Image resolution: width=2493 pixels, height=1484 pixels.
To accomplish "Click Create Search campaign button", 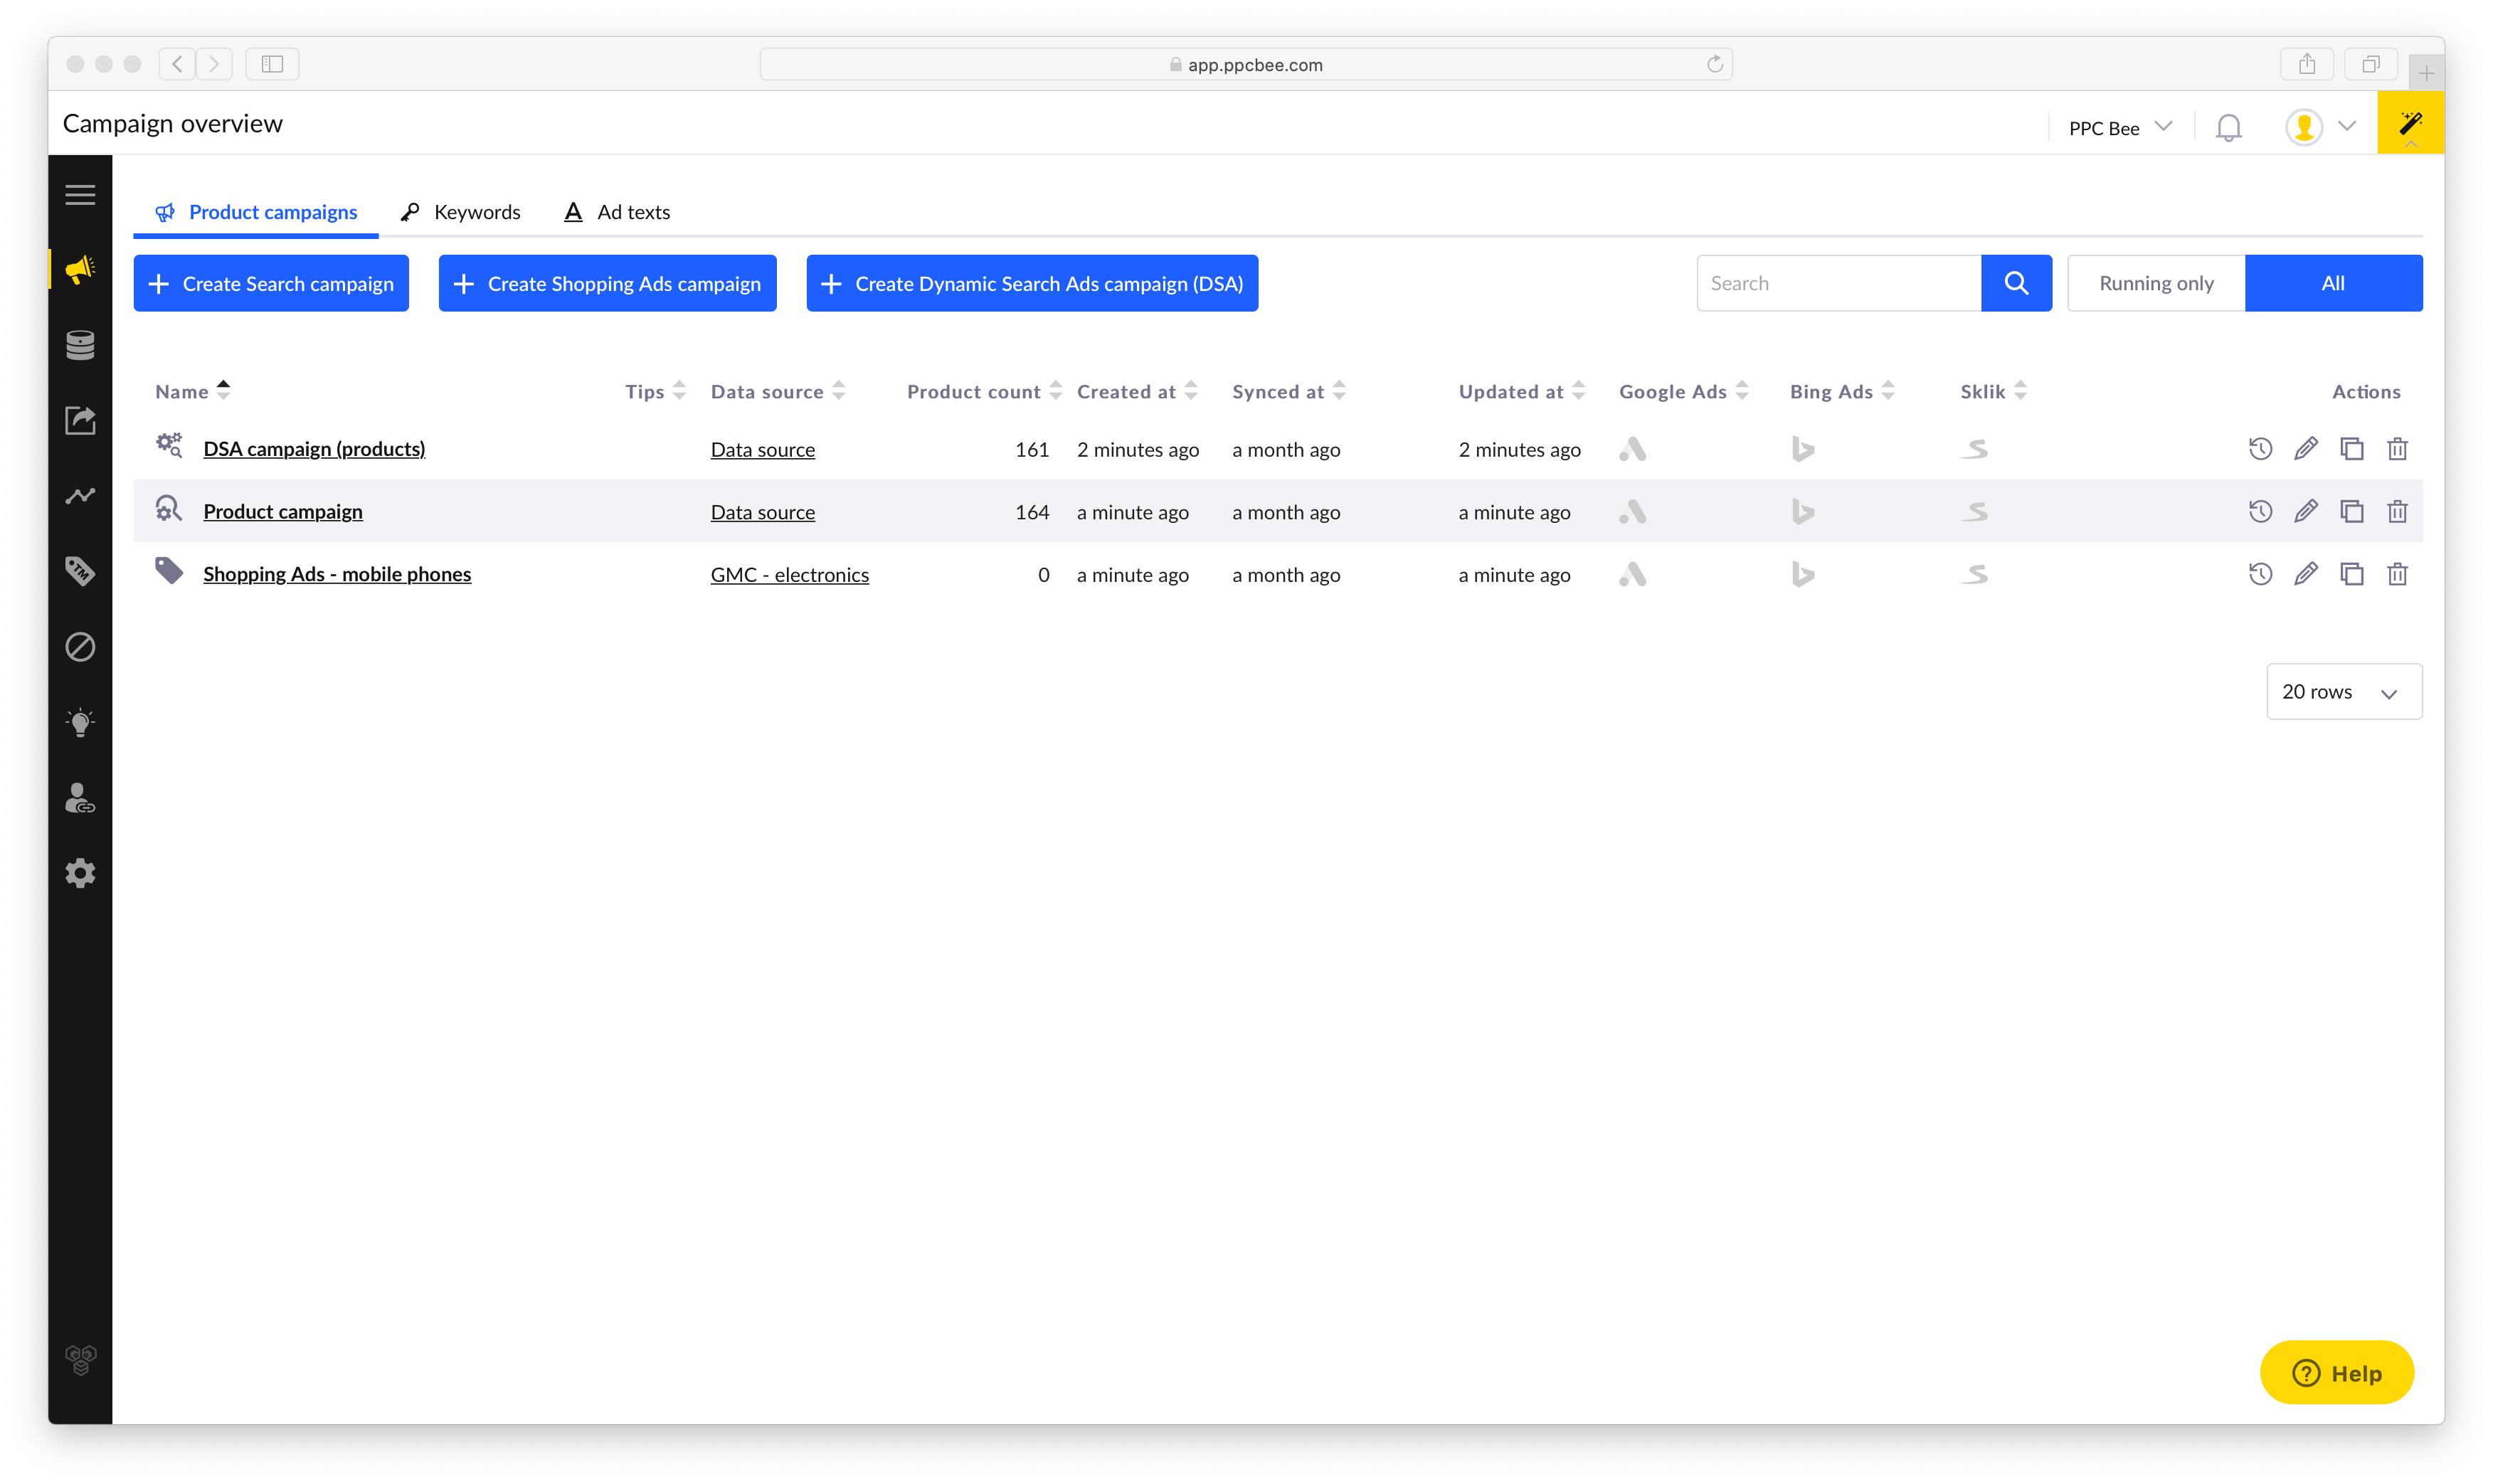I will 271,283.
